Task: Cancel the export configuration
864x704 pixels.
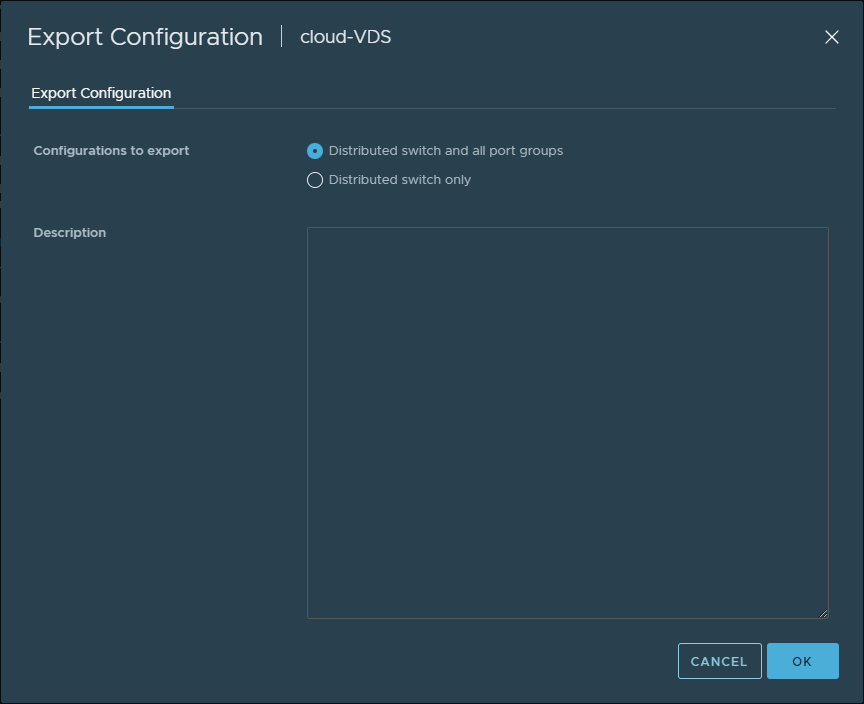Action: pyautogui.click(x=720, y=661)
